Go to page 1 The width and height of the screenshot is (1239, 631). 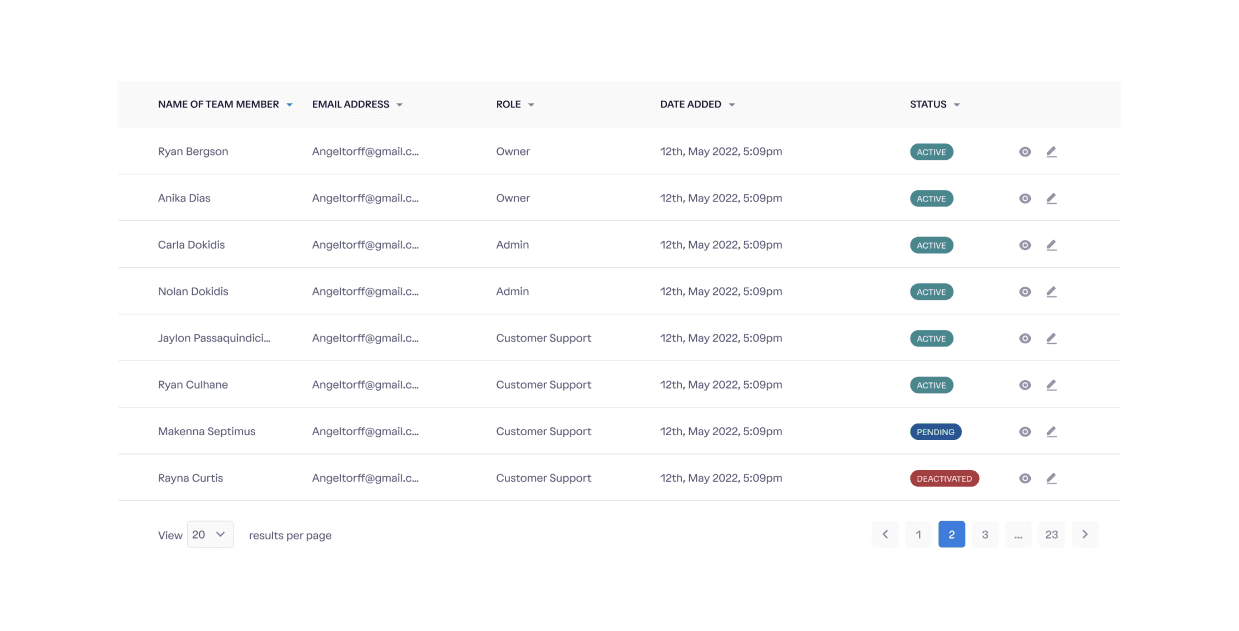pos(918,535)
